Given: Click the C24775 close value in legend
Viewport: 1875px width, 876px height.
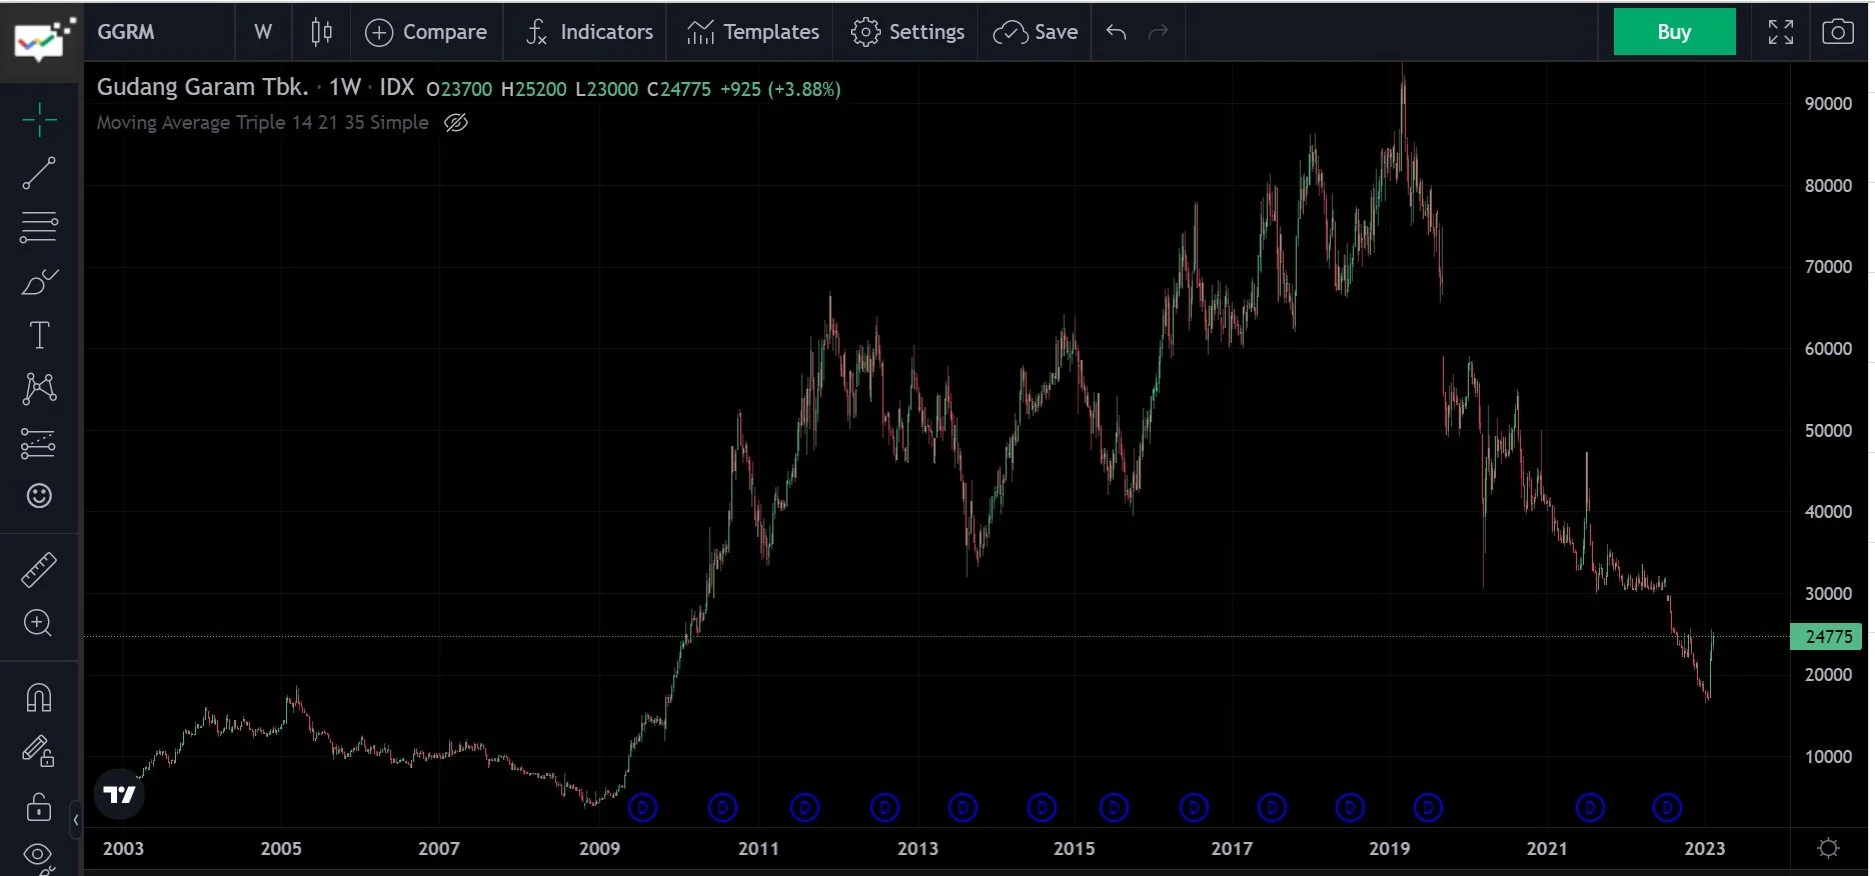Looking at the screenshot, I should [x=679, y=89].
